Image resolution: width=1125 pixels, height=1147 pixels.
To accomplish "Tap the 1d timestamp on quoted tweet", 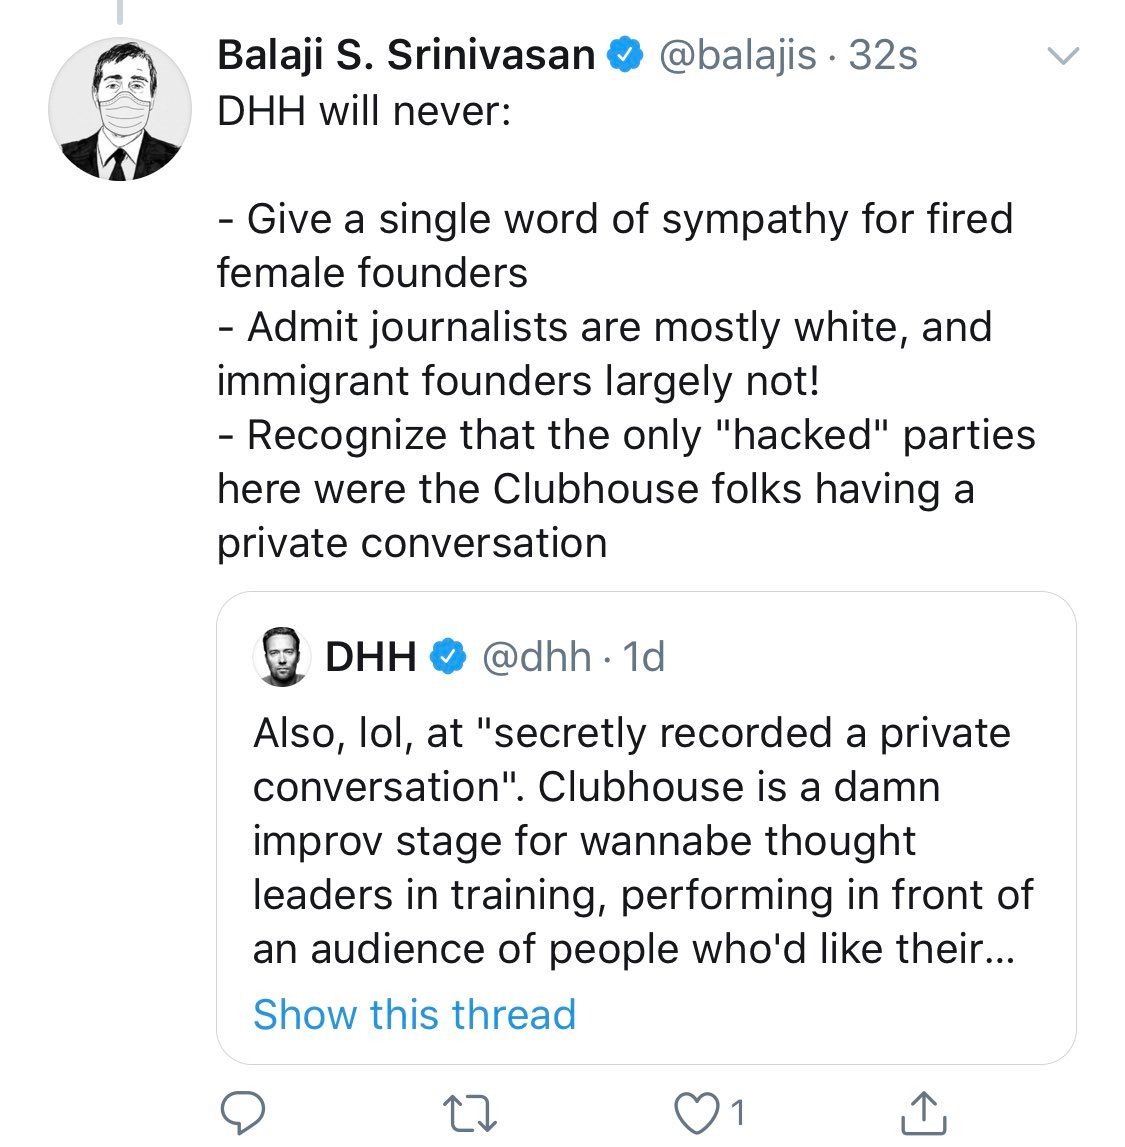I will tap(644, 656).
